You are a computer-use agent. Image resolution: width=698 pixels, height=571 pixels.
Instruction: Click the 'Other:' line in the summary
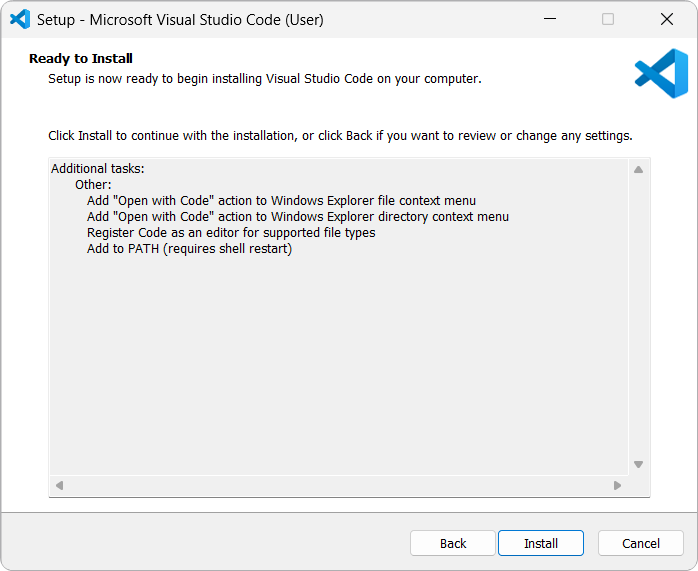tap(93, 185)
